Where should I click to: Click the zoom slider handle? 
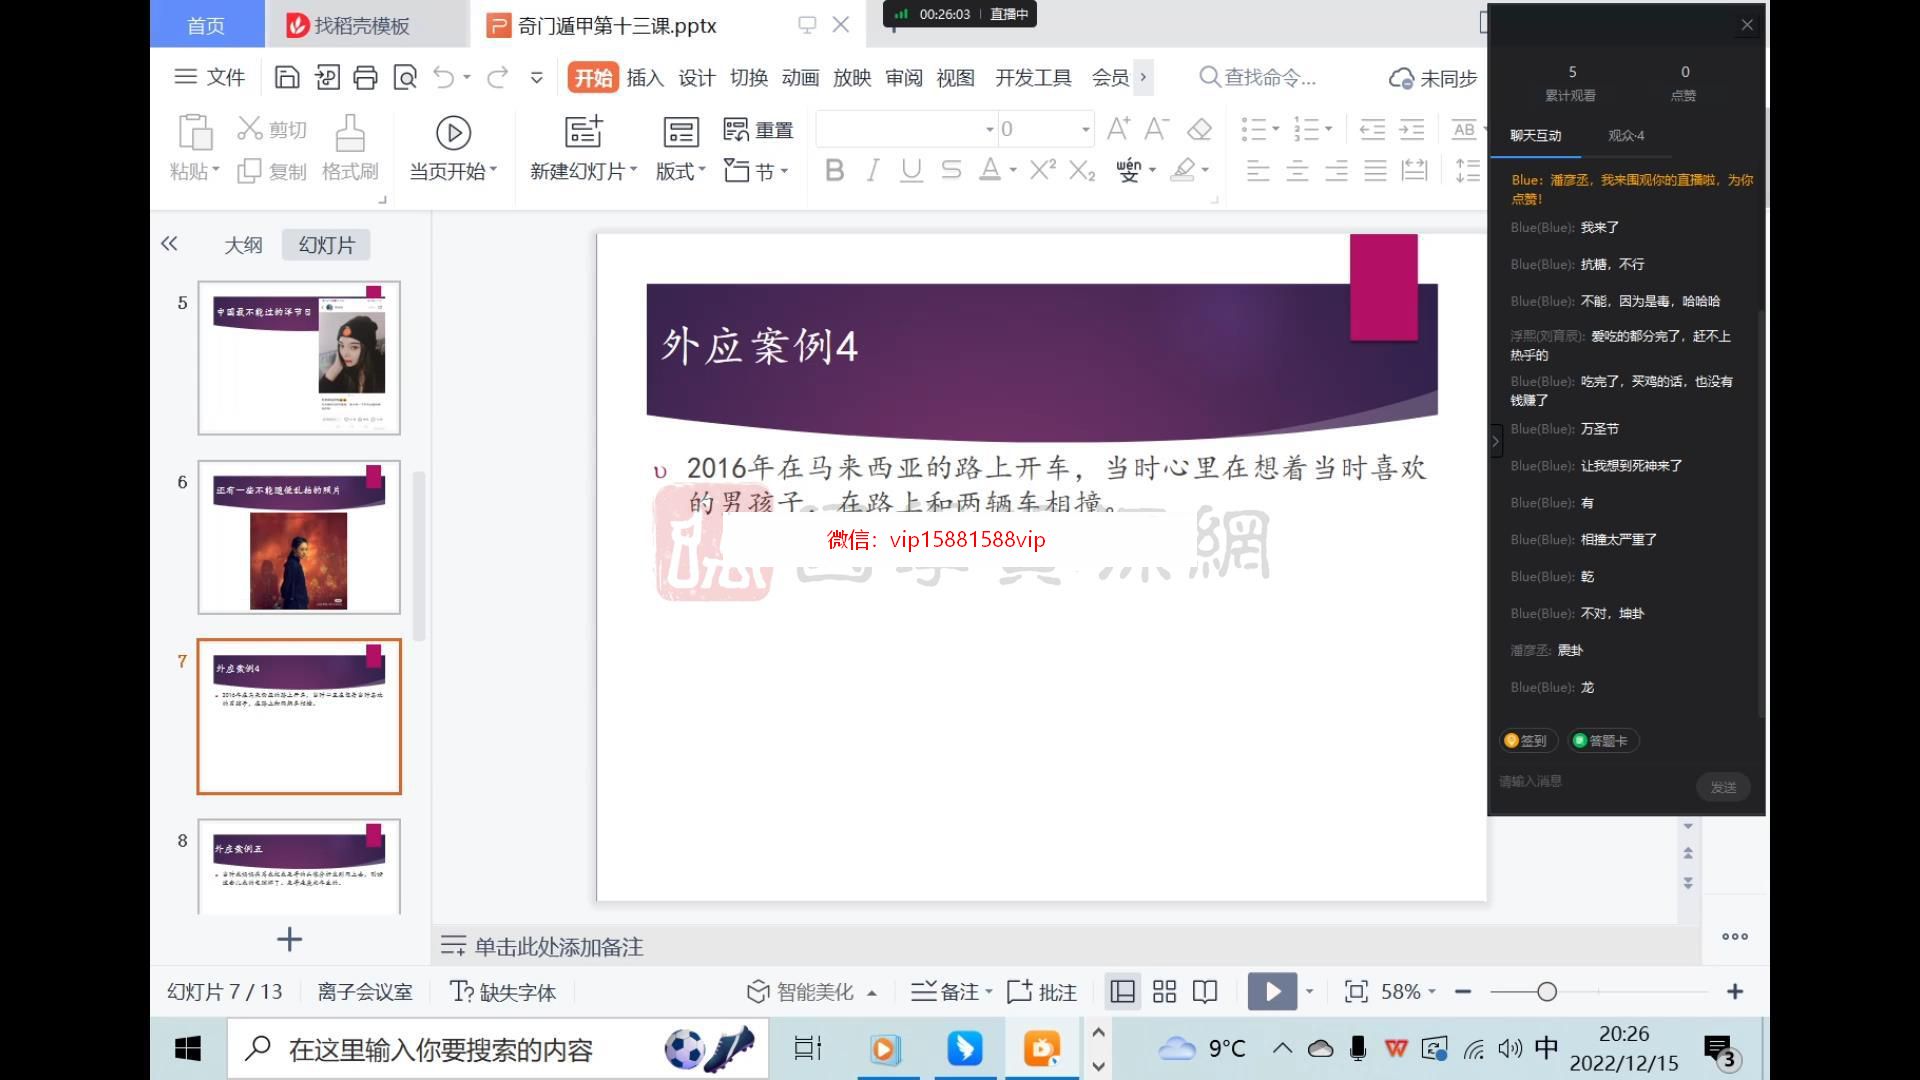(x=1547, y=991)
